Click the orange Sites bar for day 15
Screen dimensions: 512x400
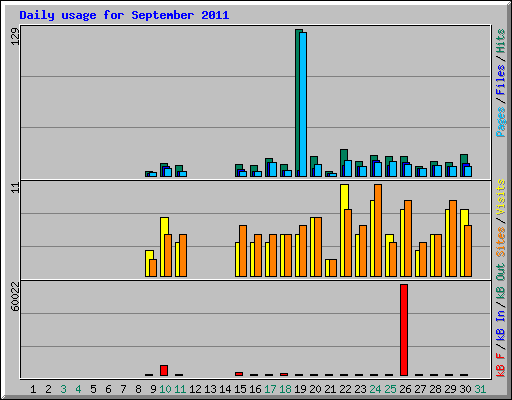click(243, 251)
